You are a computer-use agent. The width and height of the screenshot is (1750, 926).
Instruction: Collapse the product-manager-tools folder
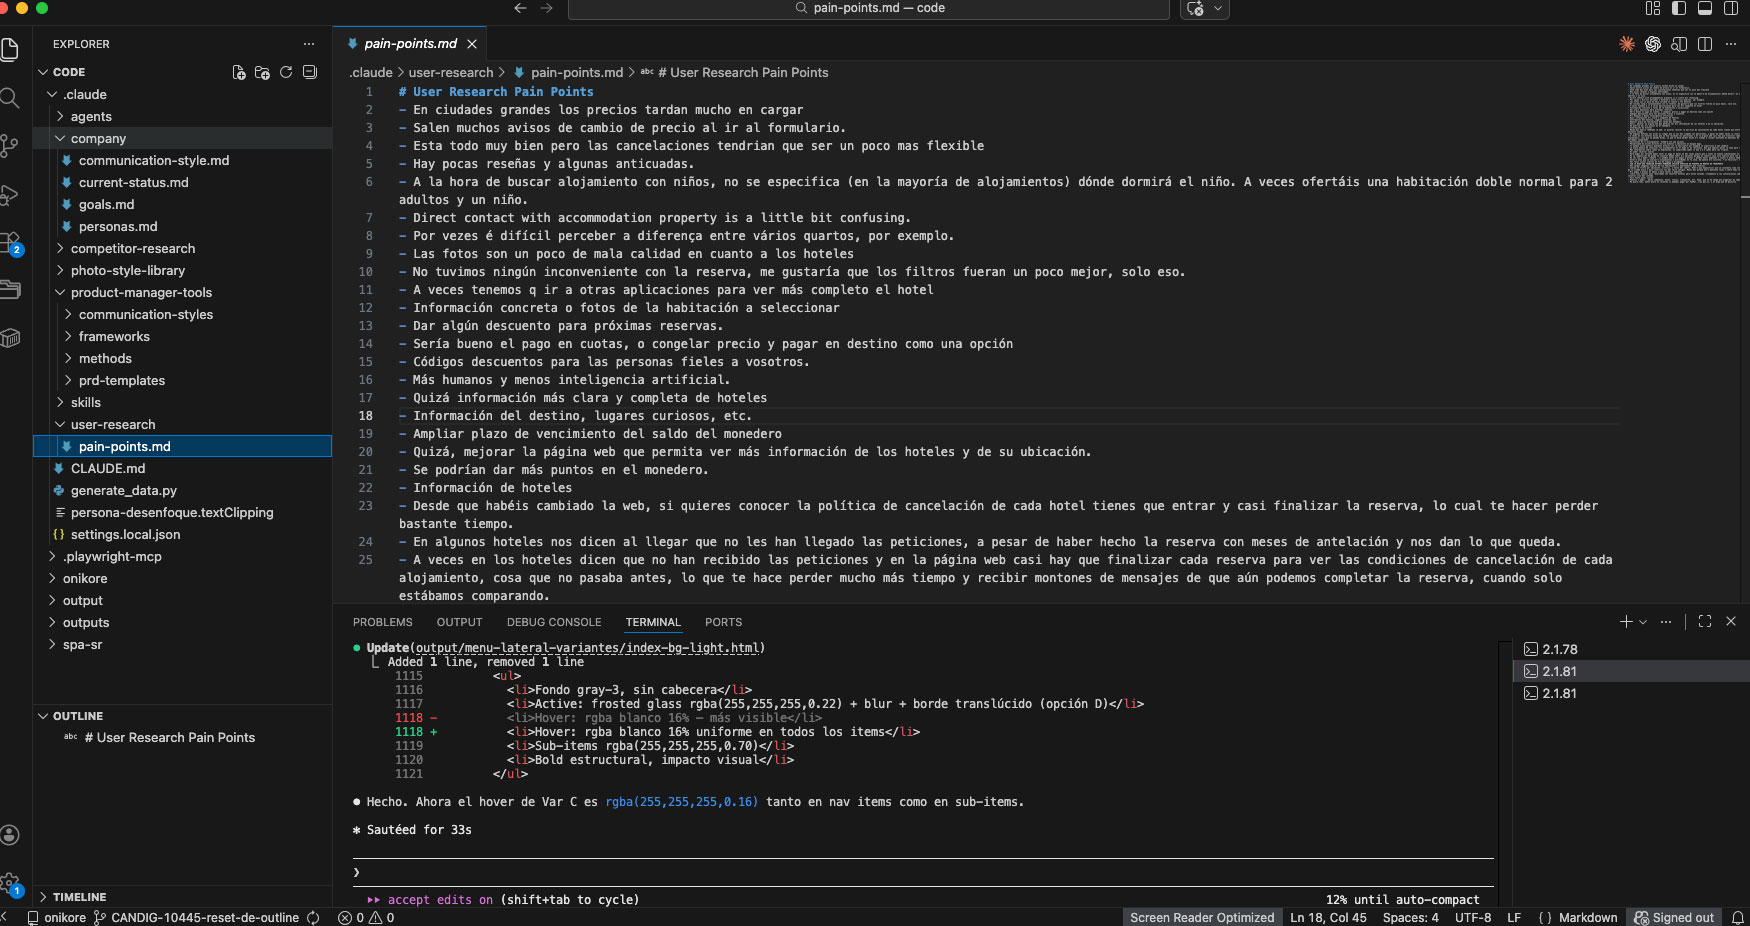point(141,293)
